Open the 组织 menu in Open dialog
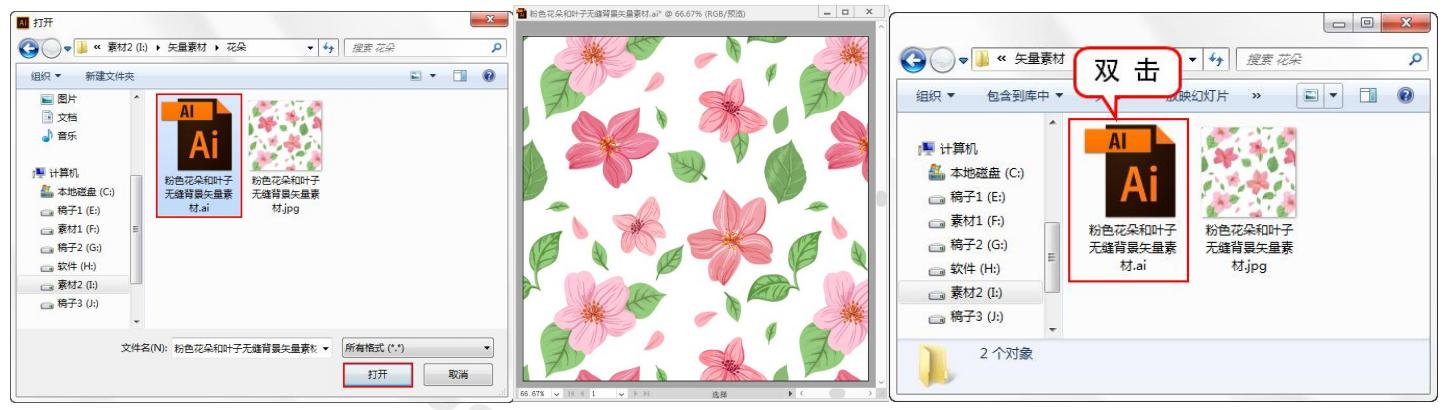This screenshot has height=410, width=1447. point(46,76)
